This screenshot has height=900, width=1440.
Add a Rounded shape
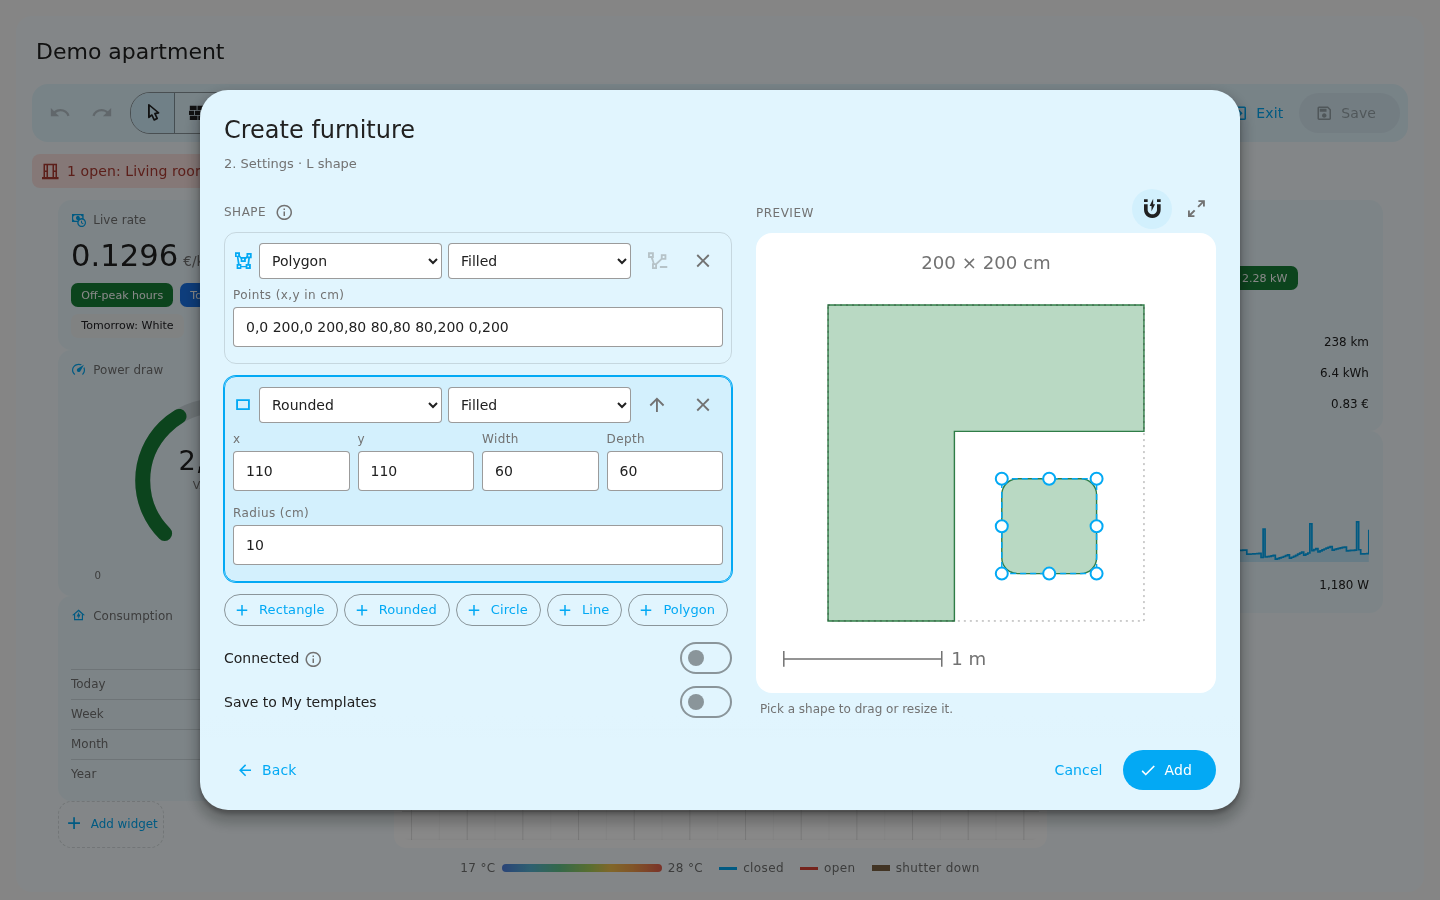click(x=397, y=610)
